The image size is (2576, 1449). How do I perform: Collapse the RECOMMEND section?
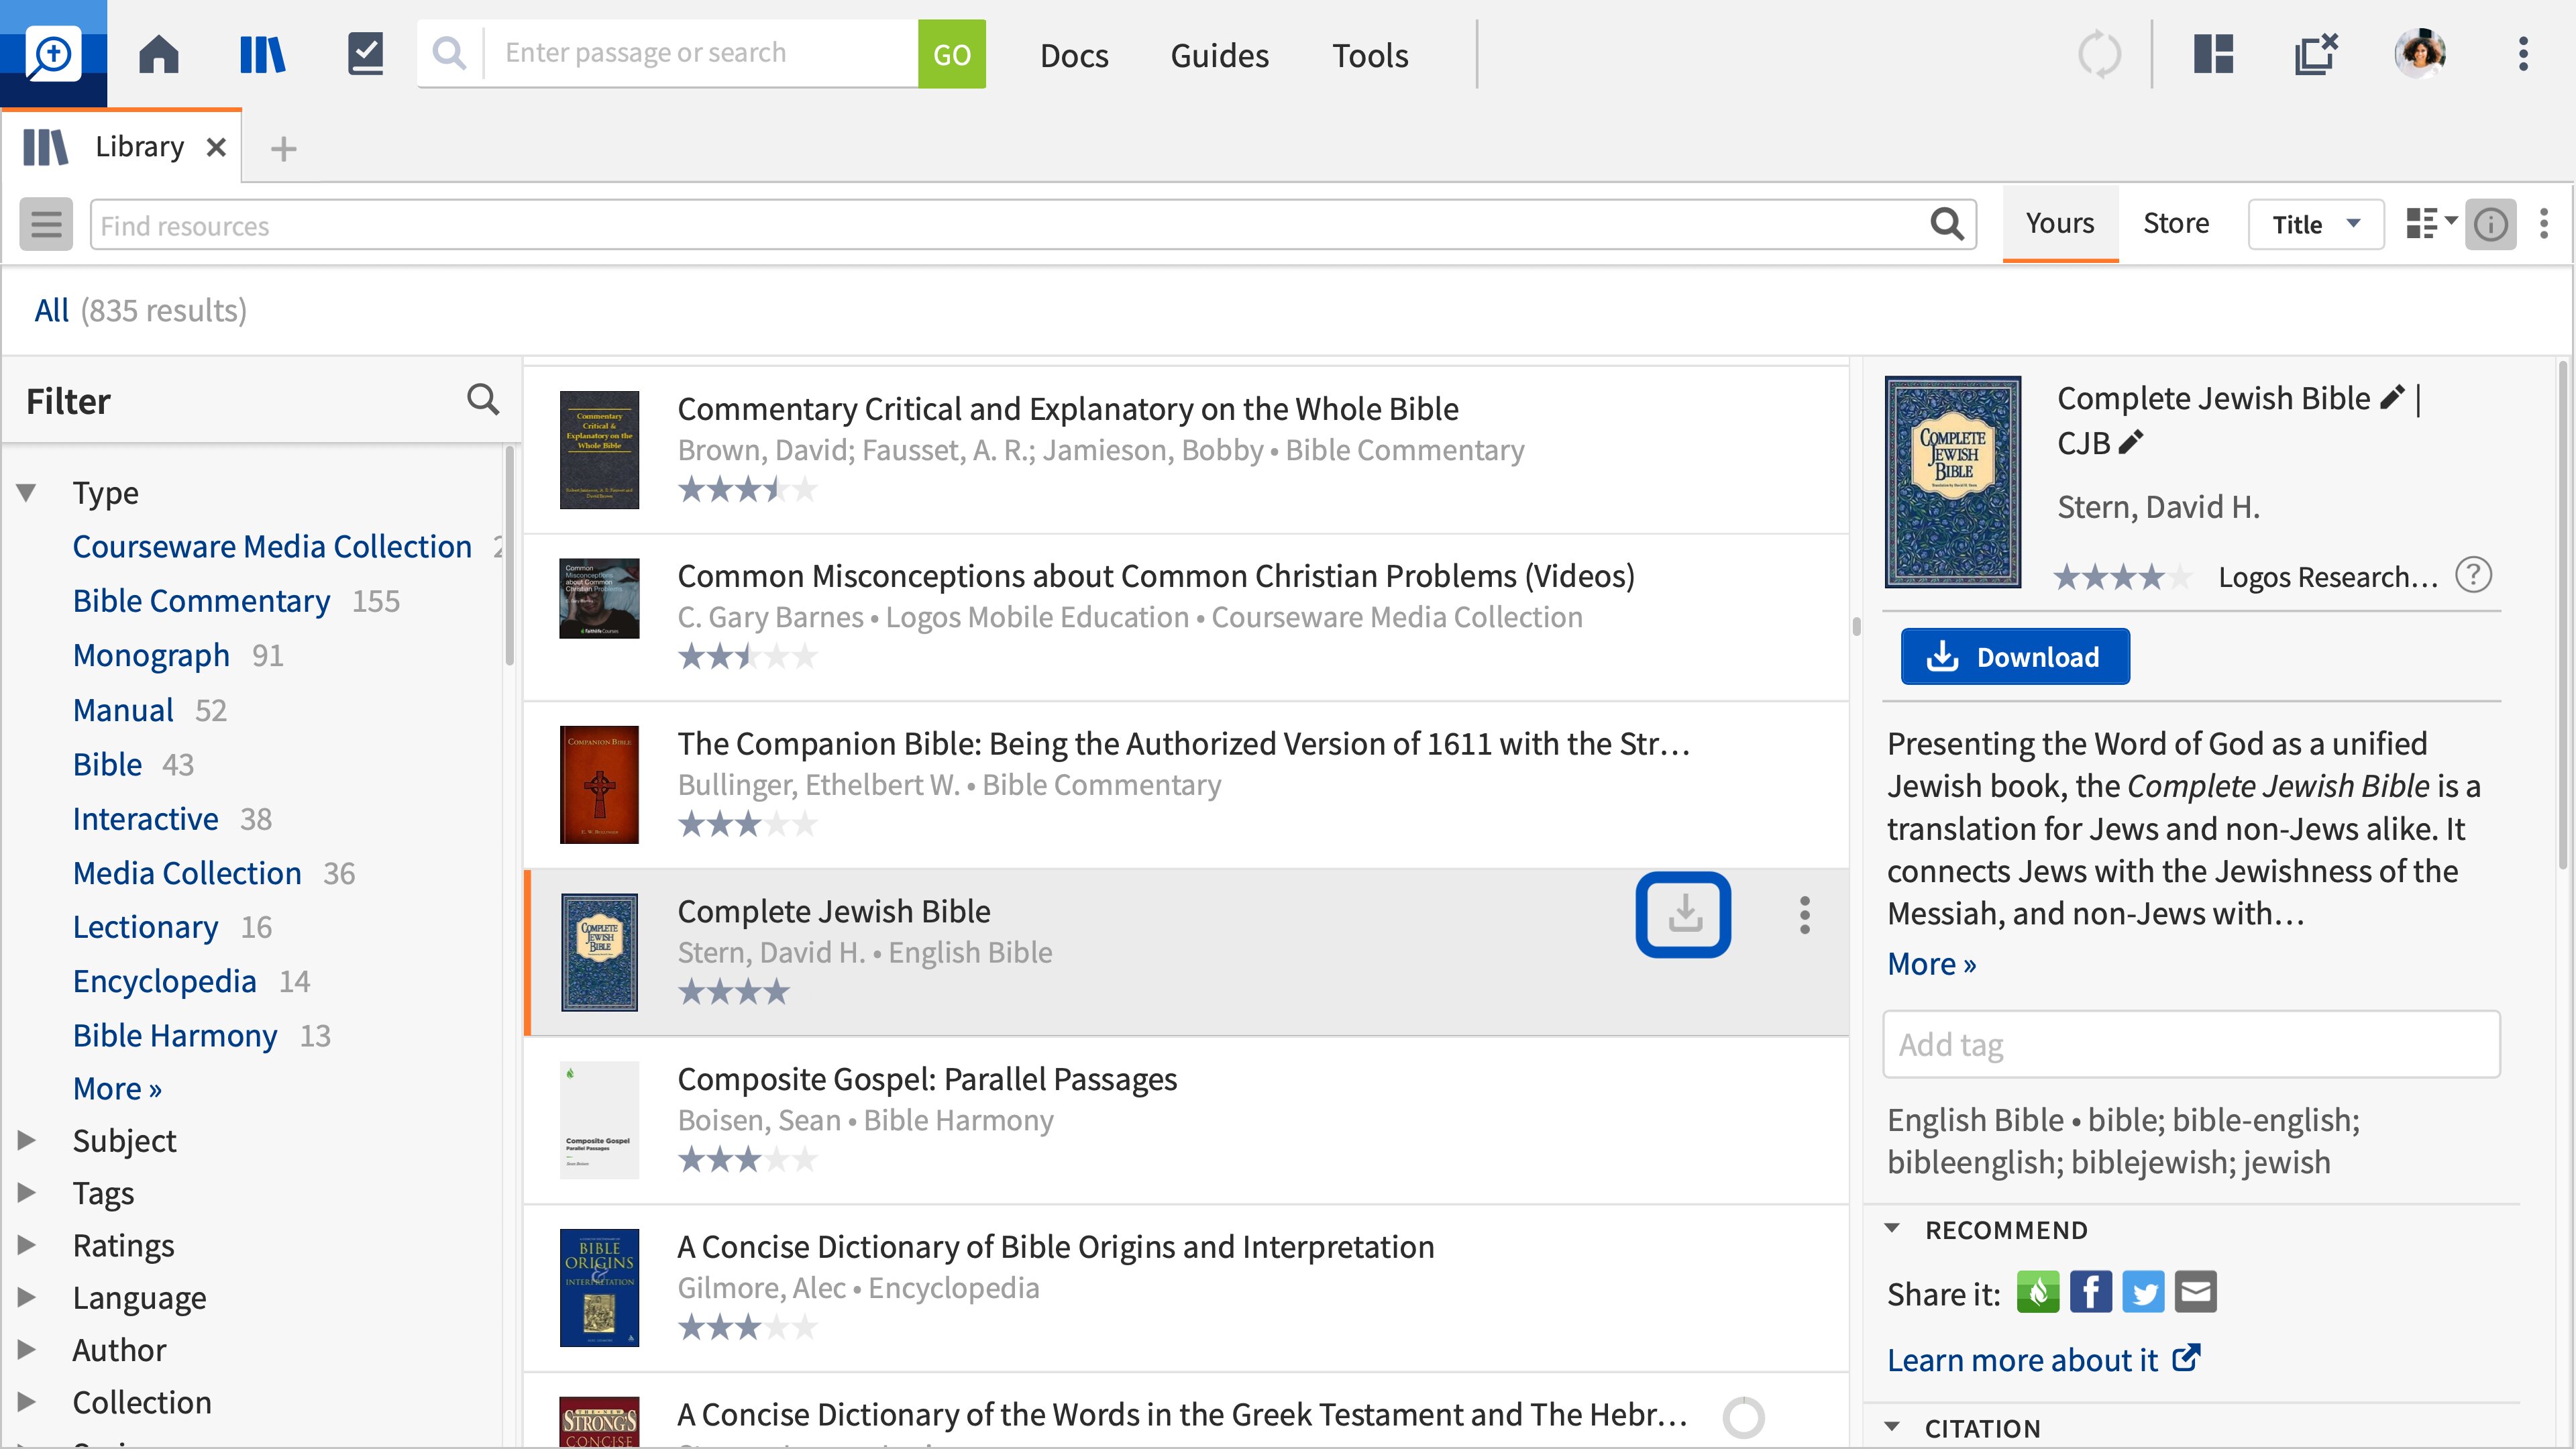point(1892,1228)
